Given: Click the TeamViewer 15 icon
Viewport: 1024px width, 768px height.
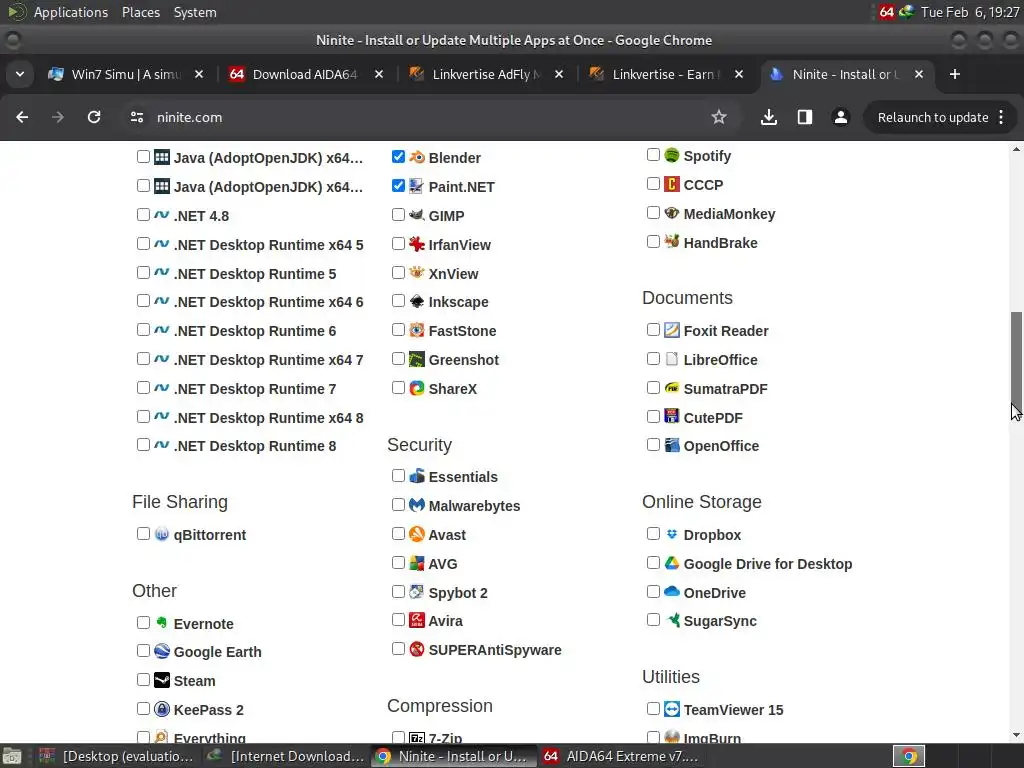Looking at the screenshot, I should click(x=672, y=709).
